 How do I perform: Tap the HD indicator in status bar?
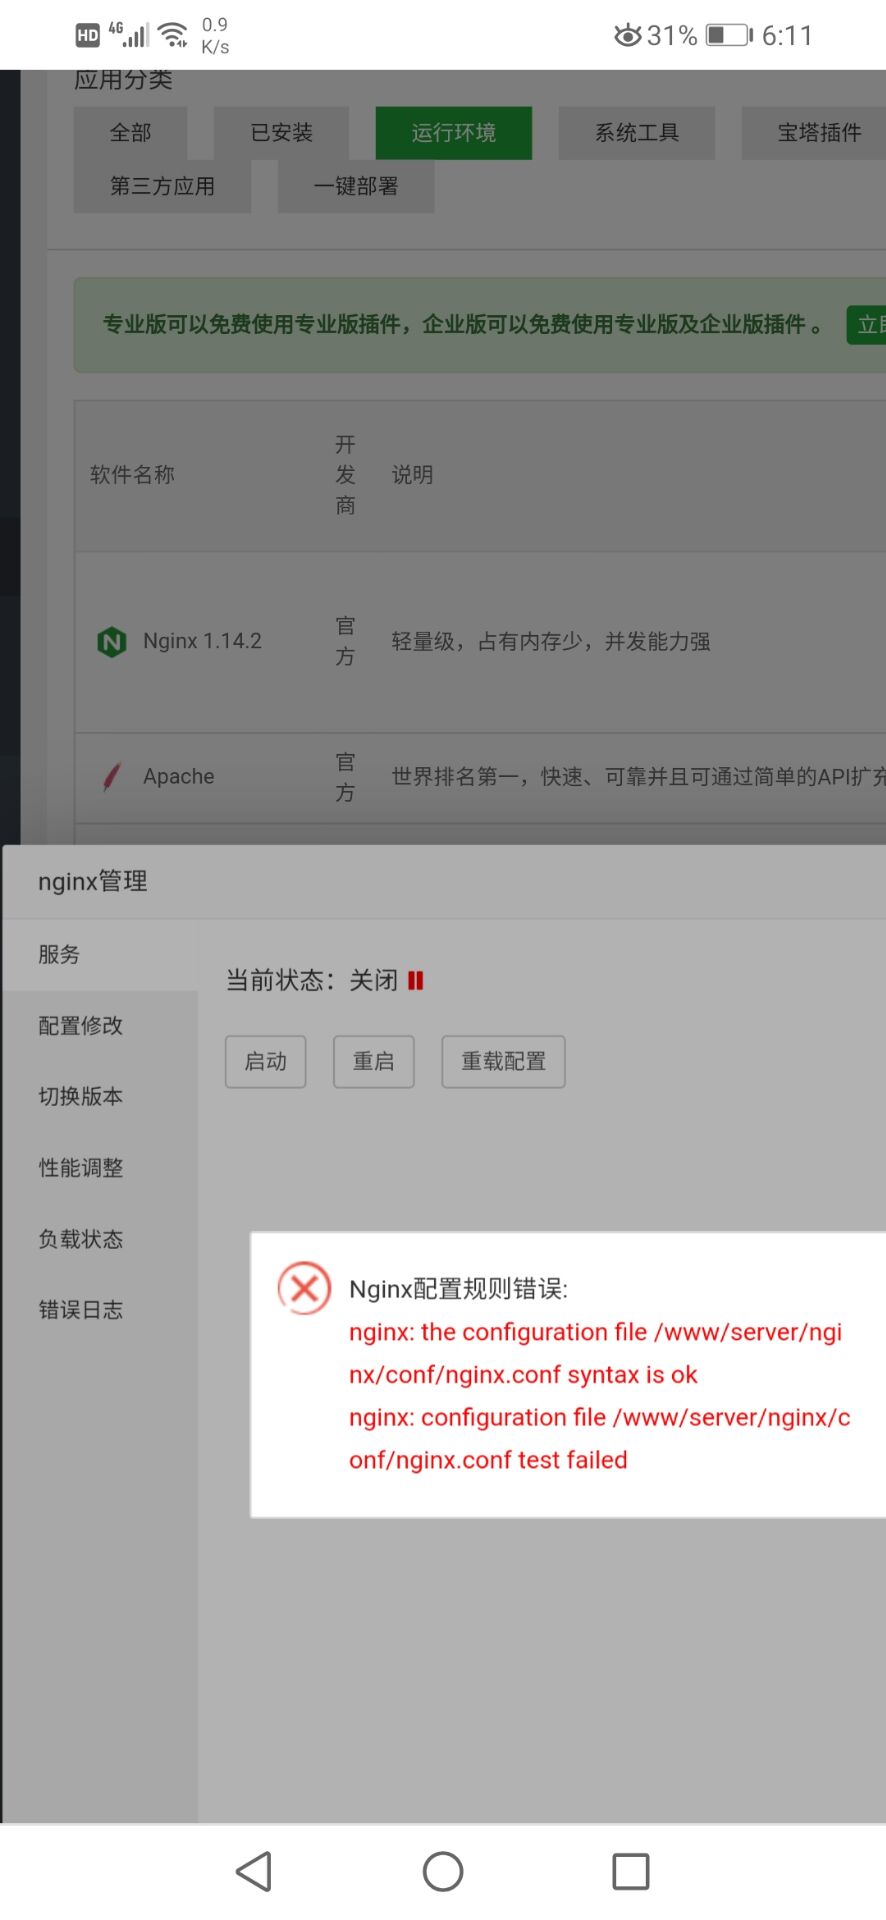pyautogui.click(x=88, y=35)
